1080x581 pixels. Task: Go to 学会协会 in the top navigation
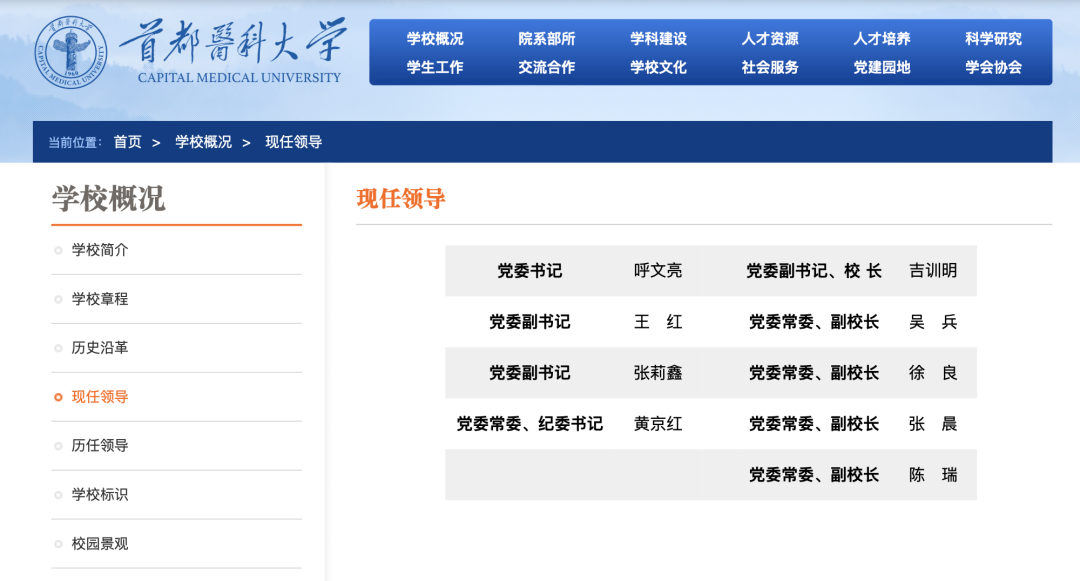pyautogui.click(x=993, y=67)
